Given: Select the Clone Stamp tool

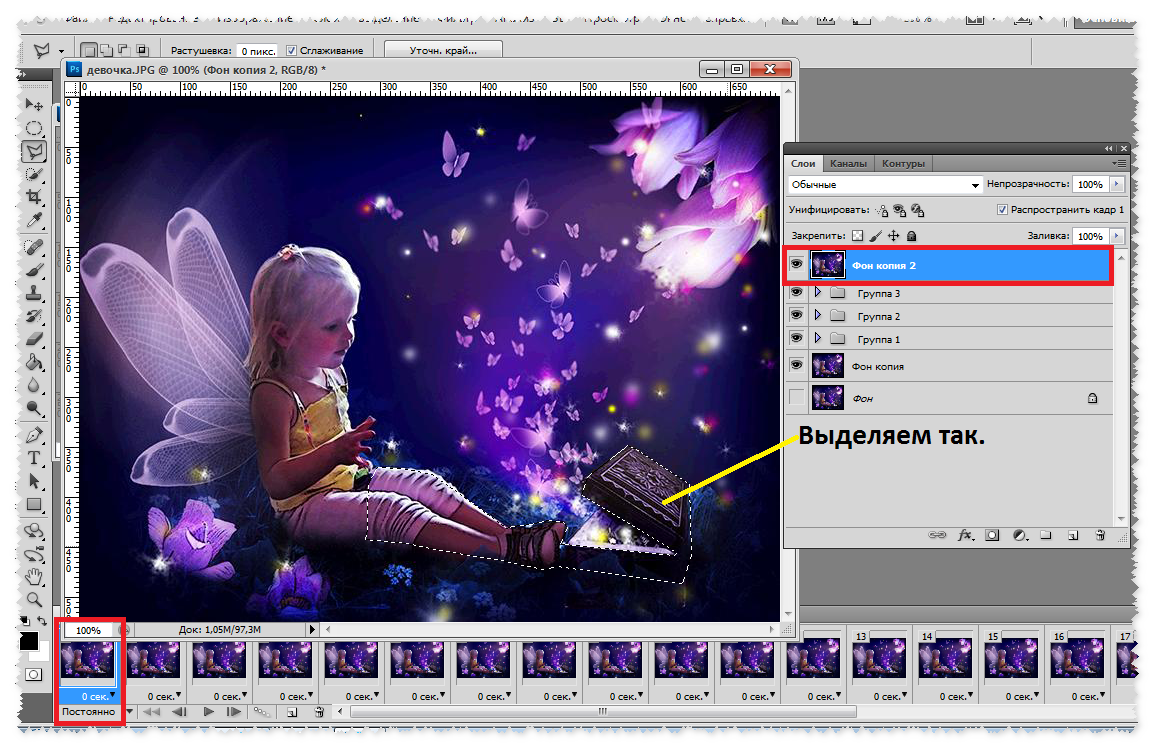Looking at the screenshot, I should pyautogui.click(x=34, y=293).
